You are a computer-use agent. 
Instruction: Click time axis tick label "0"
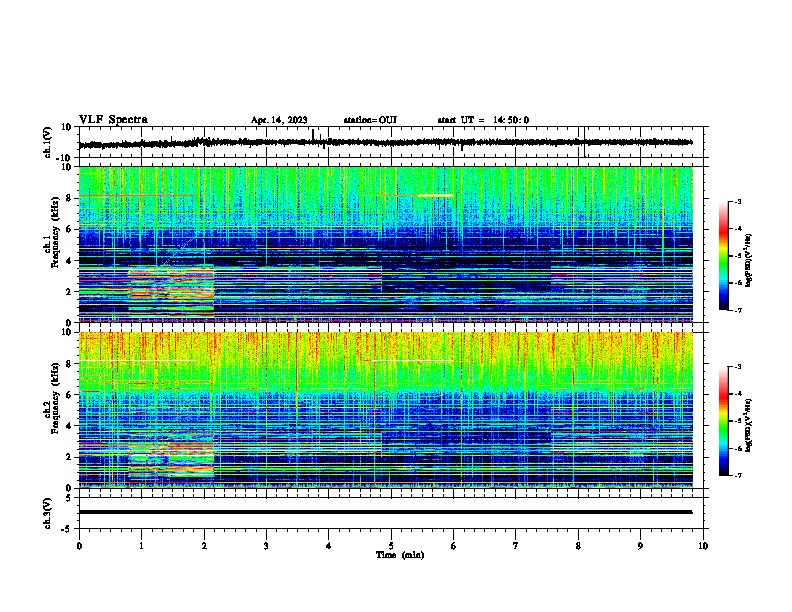click(79, 546)
